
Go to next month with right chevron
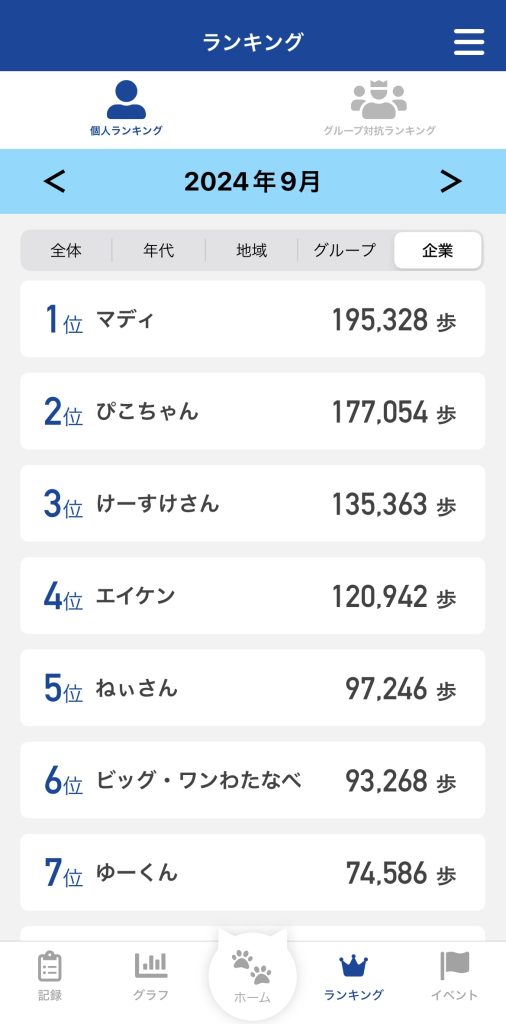(451, 181)
